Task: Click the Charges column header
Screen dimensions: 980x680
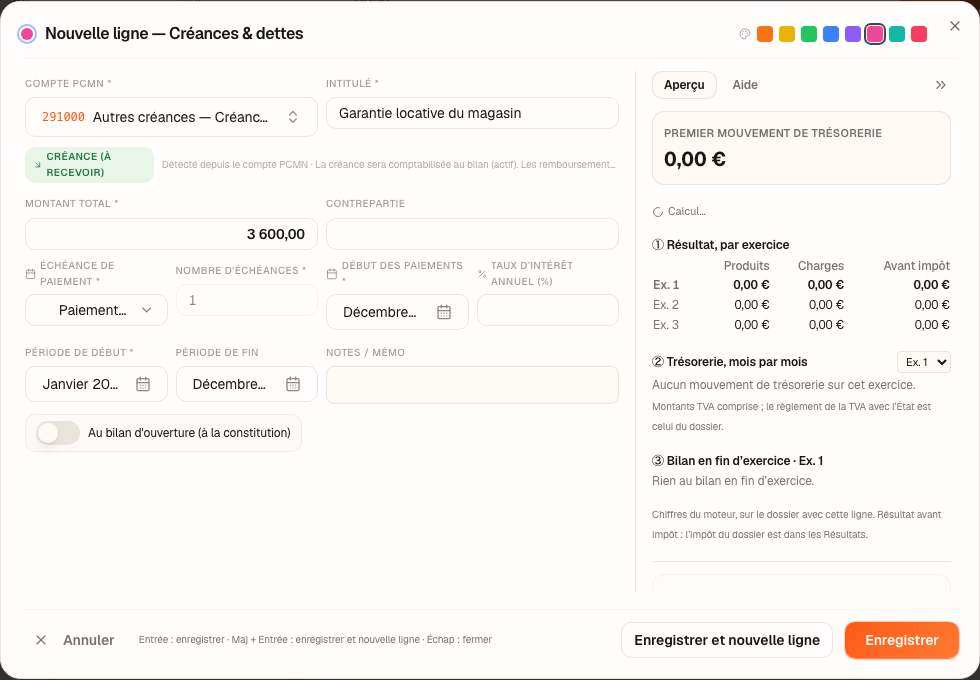Action: (x=821, y=266)
